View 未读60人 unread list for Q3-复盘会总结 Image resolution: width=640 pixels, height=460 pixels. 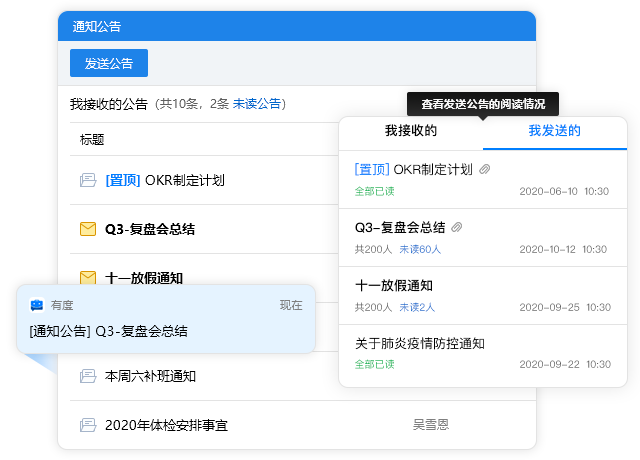[421, 248]
